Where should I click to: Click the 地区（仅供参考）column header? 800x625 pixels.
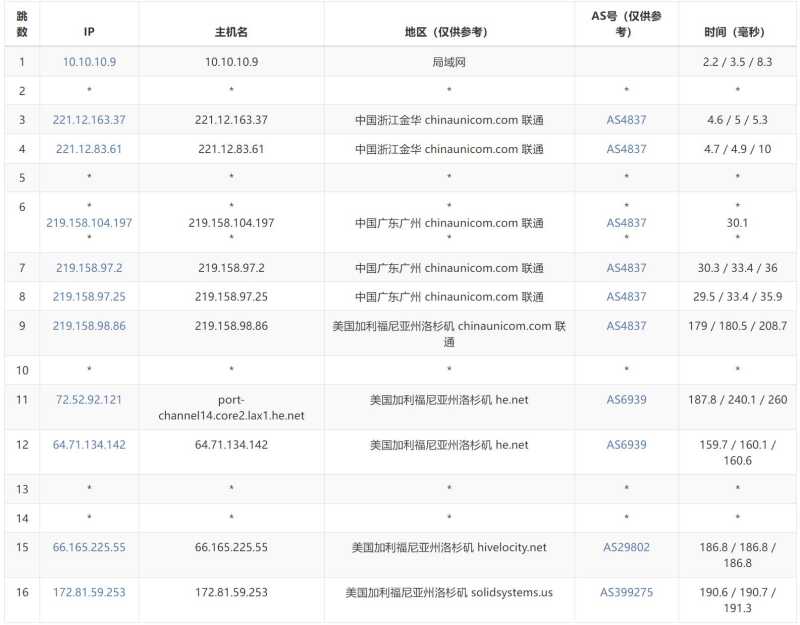pyautogui.click(x=446, y=31)
